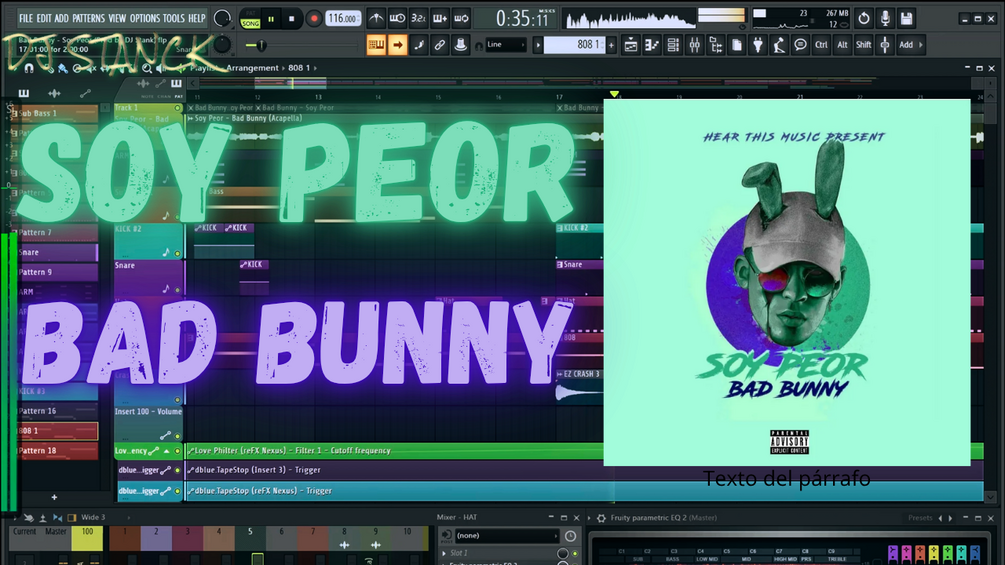The width and height of the screenshot is (1005, 565).
Task: Open the Browser tree icon
Action: 715,45
